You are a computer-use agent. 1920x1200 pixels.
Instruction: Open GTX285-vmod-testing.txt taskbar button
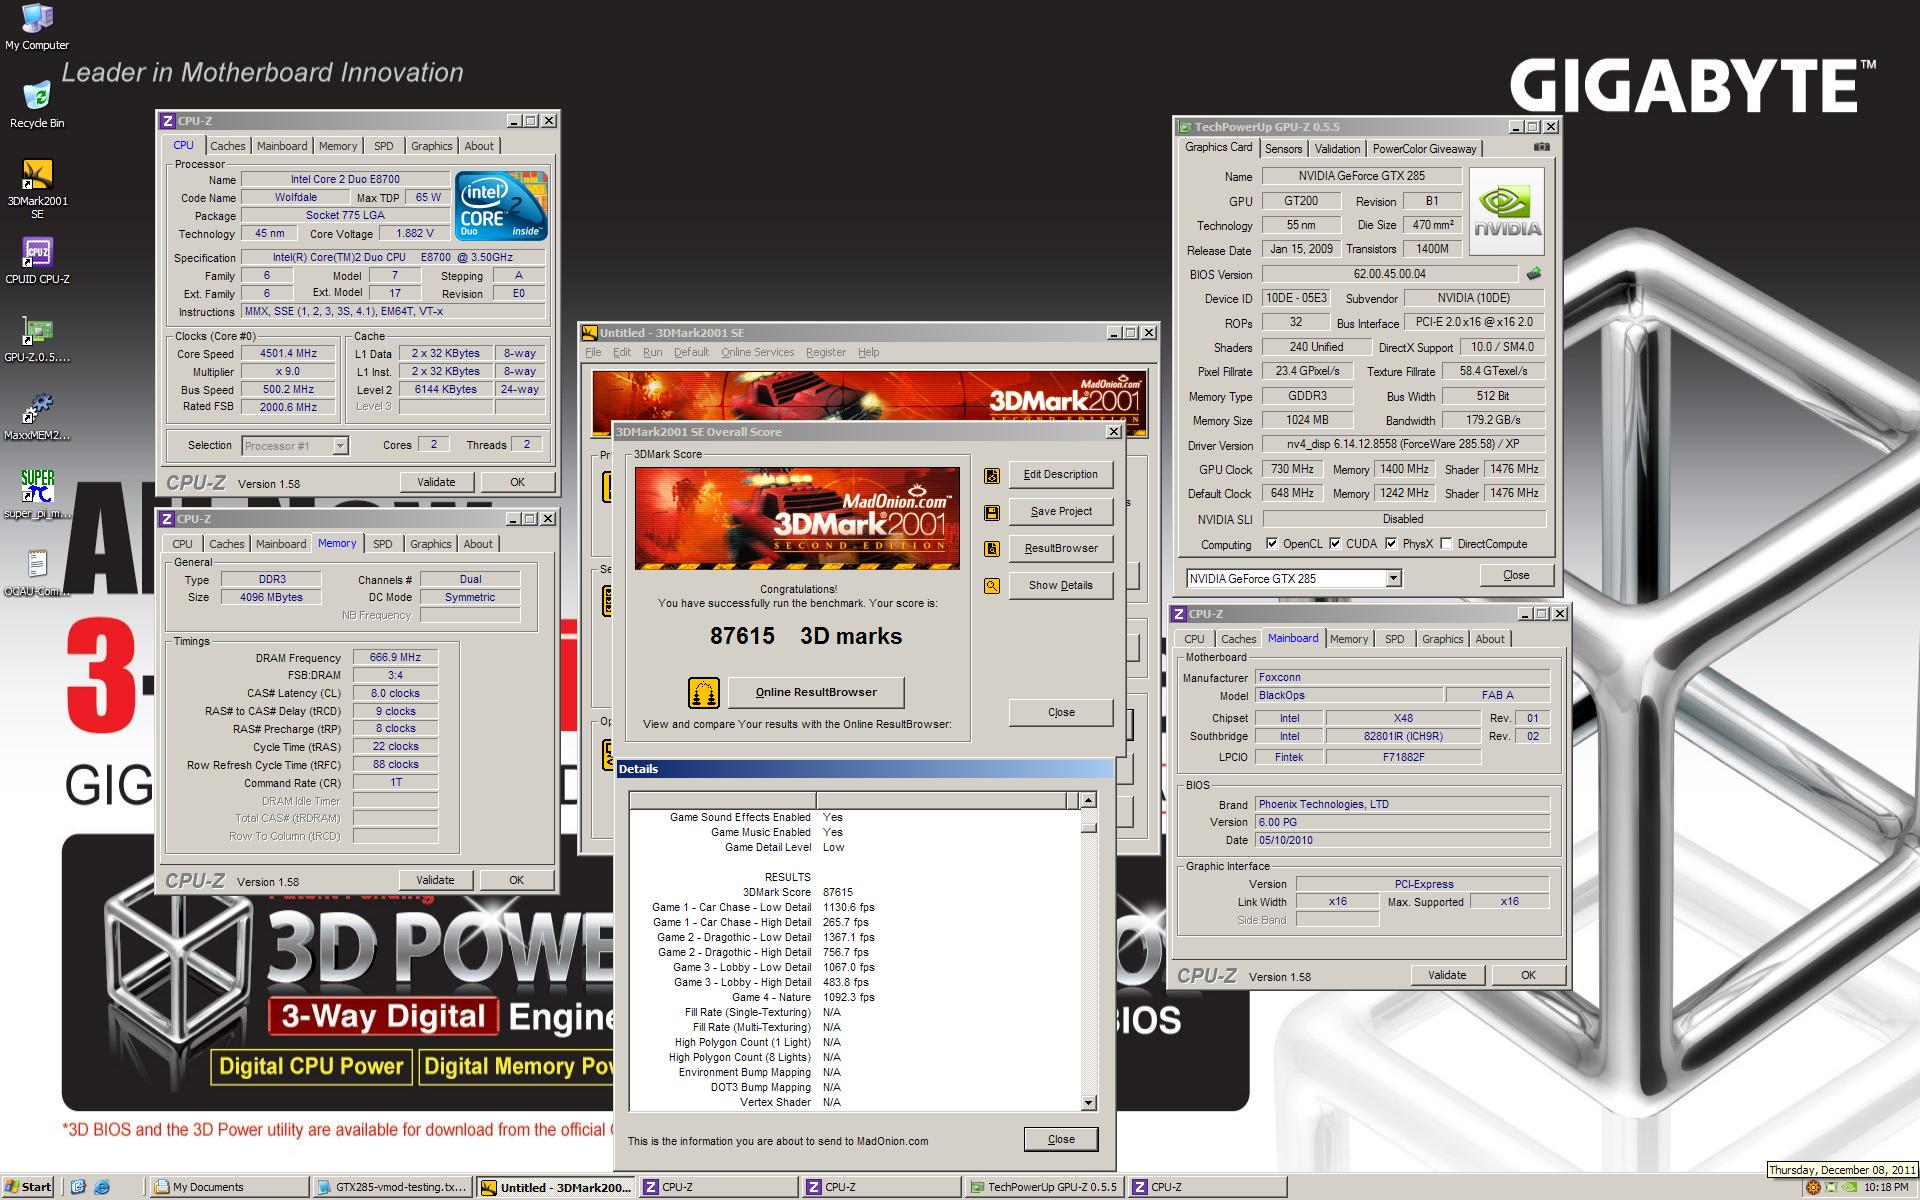click(392, 1187)
